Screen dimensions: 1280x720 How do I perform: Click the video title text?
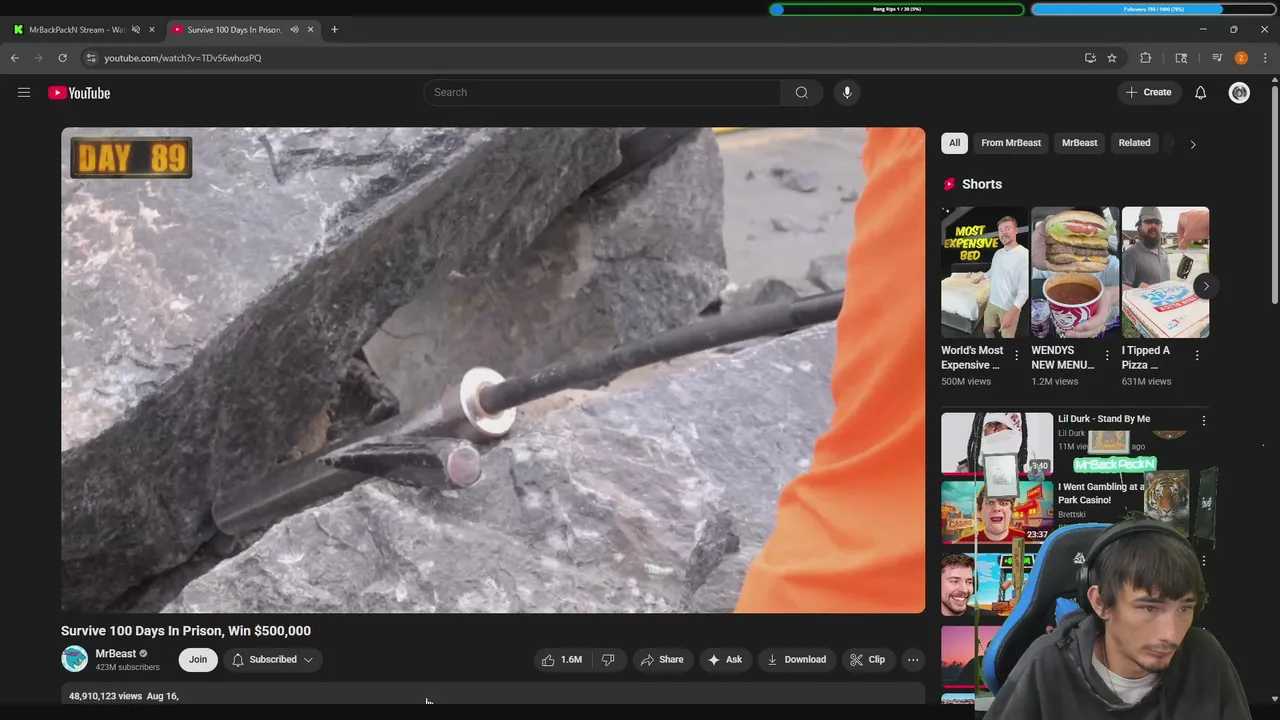pos(186,631)
